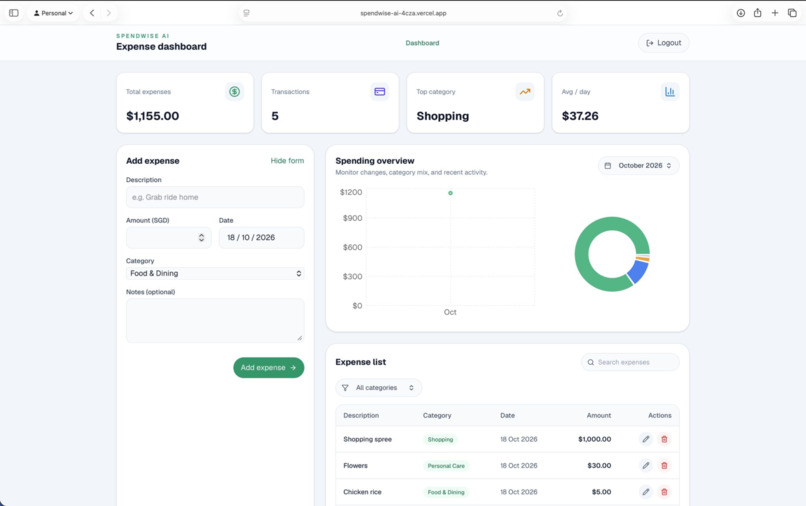The height and width of the screenshot is (506, 806).
Task: Click the Search expenses field
Action: [x=630, y=362]
